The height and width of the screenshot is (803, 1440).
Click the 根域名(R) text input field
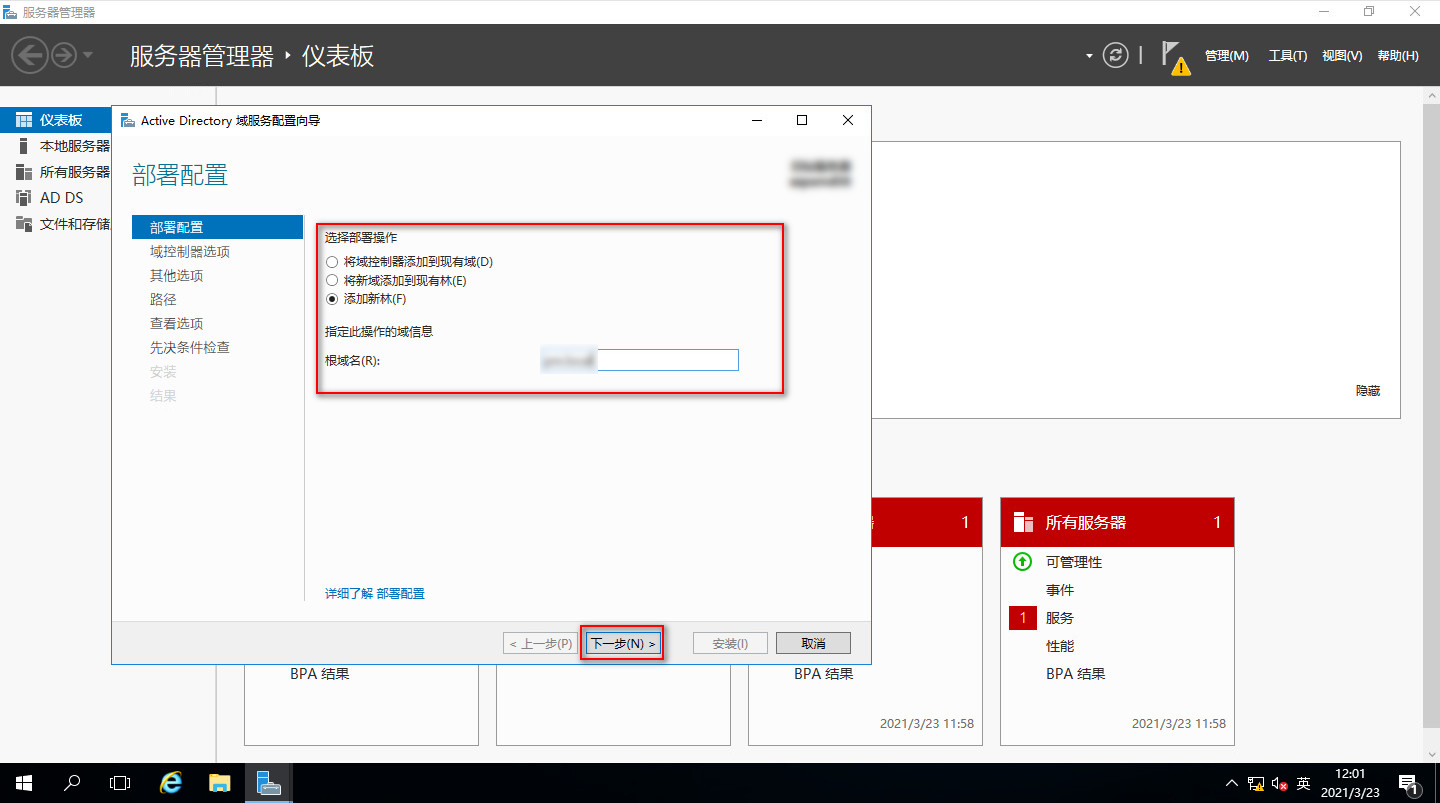[x=639, y=360]
